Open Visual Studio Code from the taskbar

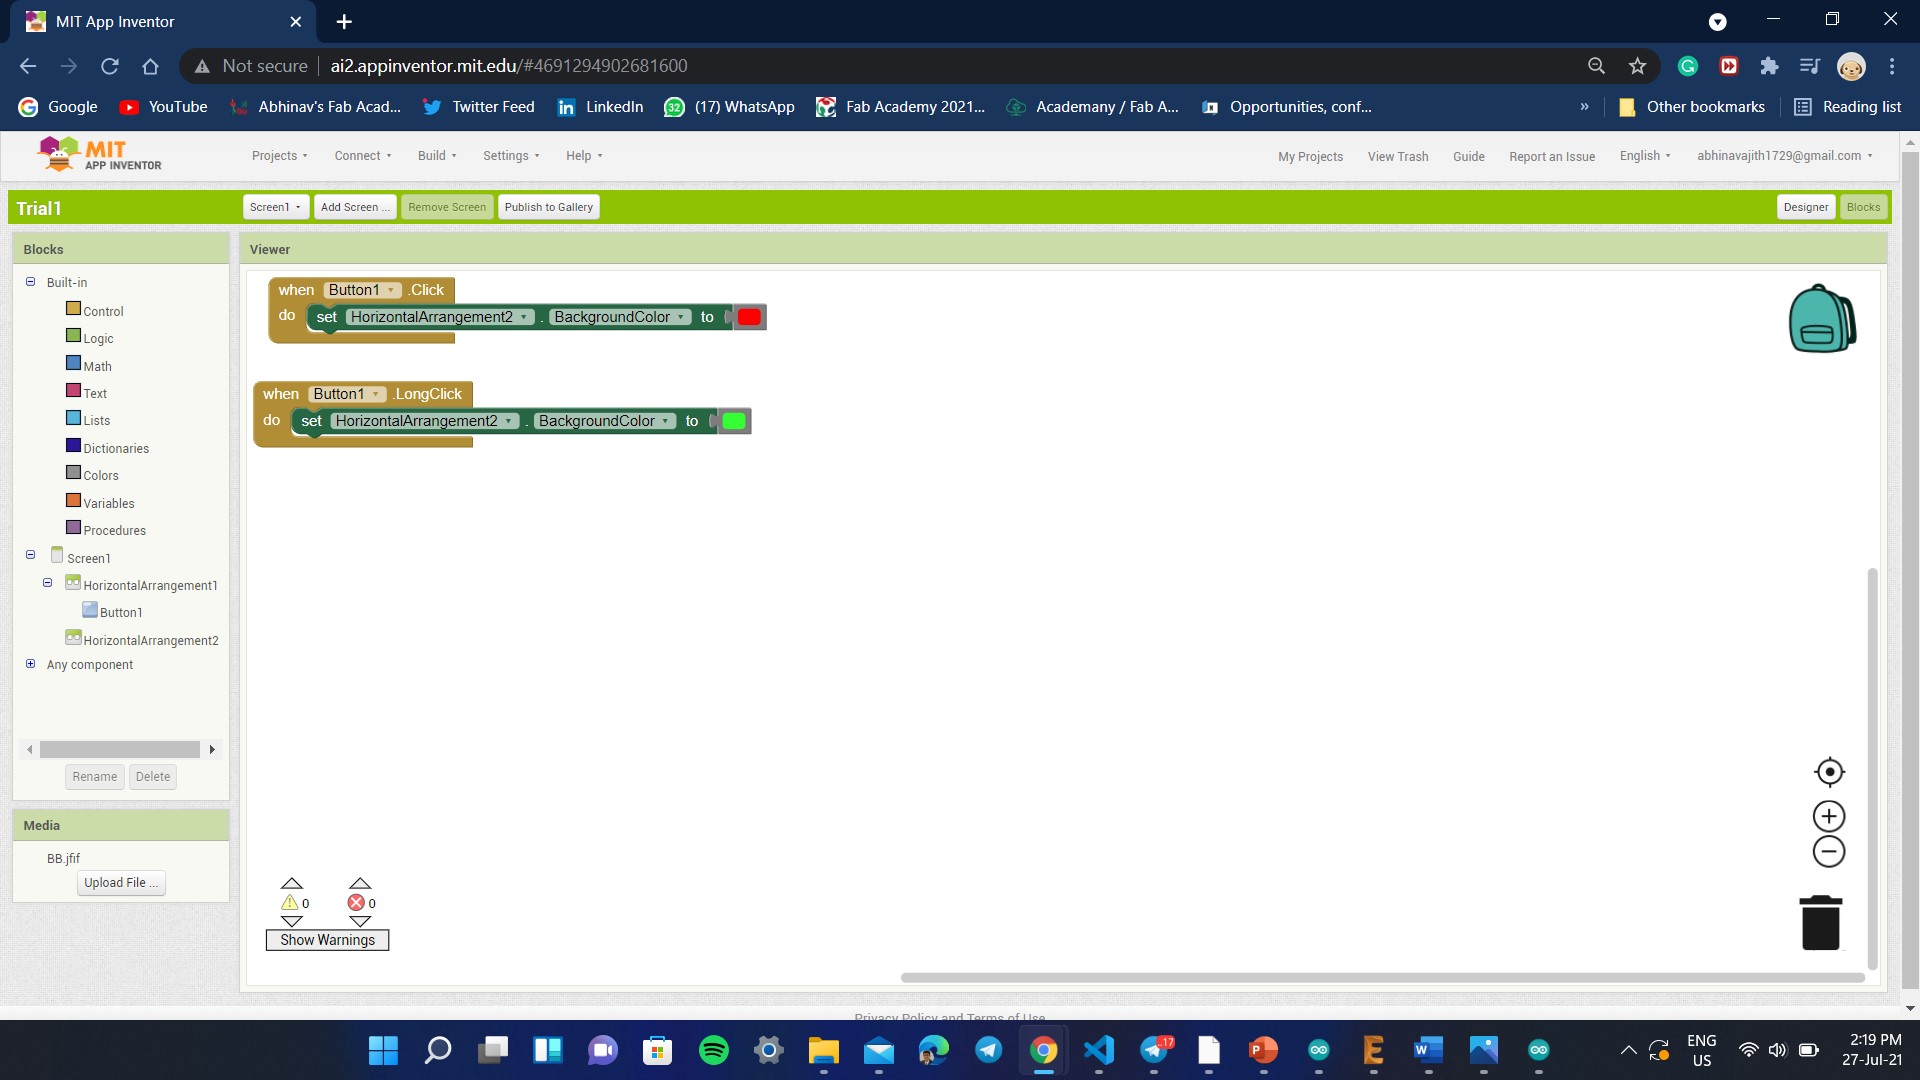(x=1098, y=1050)
